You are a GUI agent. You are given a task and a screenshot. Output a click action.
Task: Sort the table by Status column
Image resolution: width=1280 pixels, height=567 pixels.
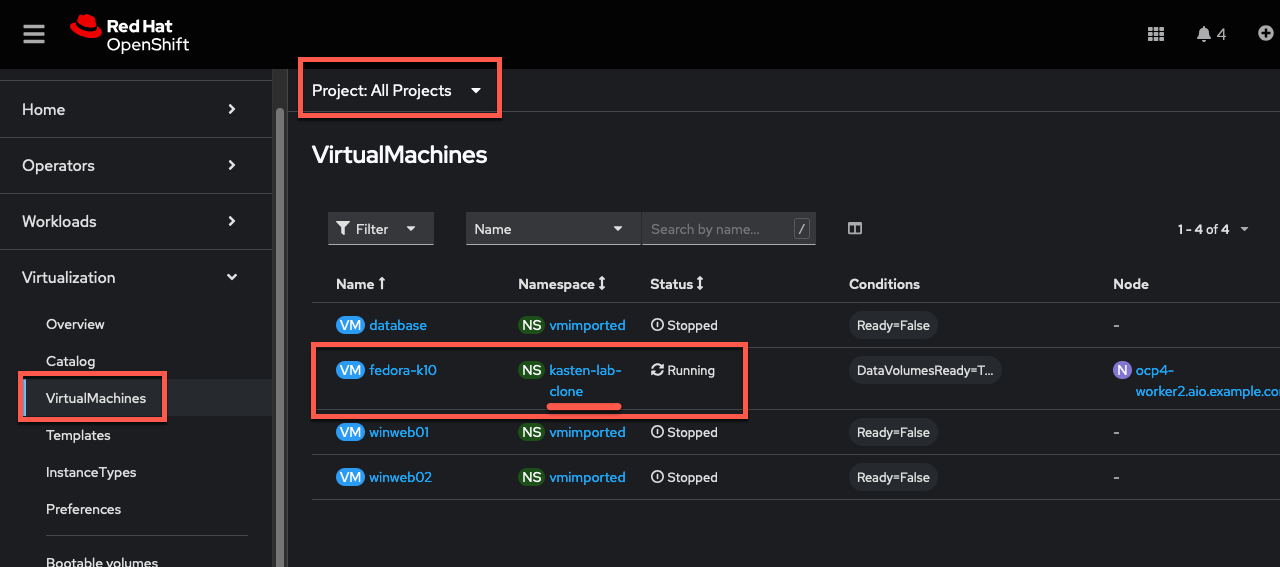click(677, 284)
